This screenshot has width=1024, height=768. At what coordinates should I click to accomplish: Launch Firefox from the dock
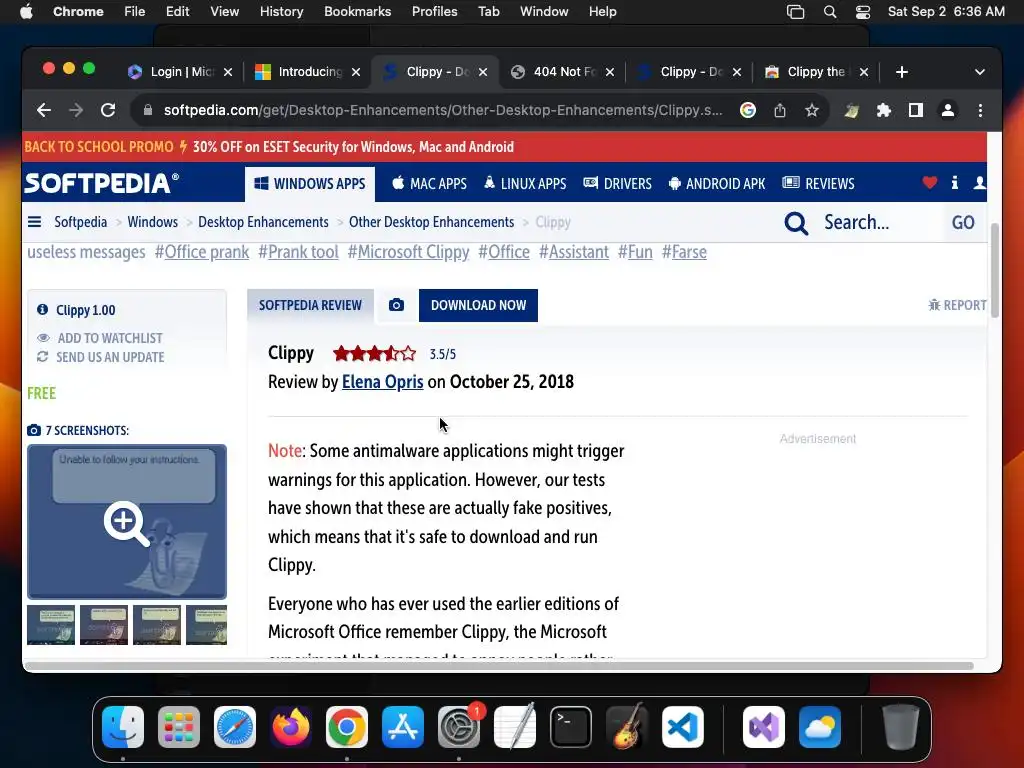[291, 727]
